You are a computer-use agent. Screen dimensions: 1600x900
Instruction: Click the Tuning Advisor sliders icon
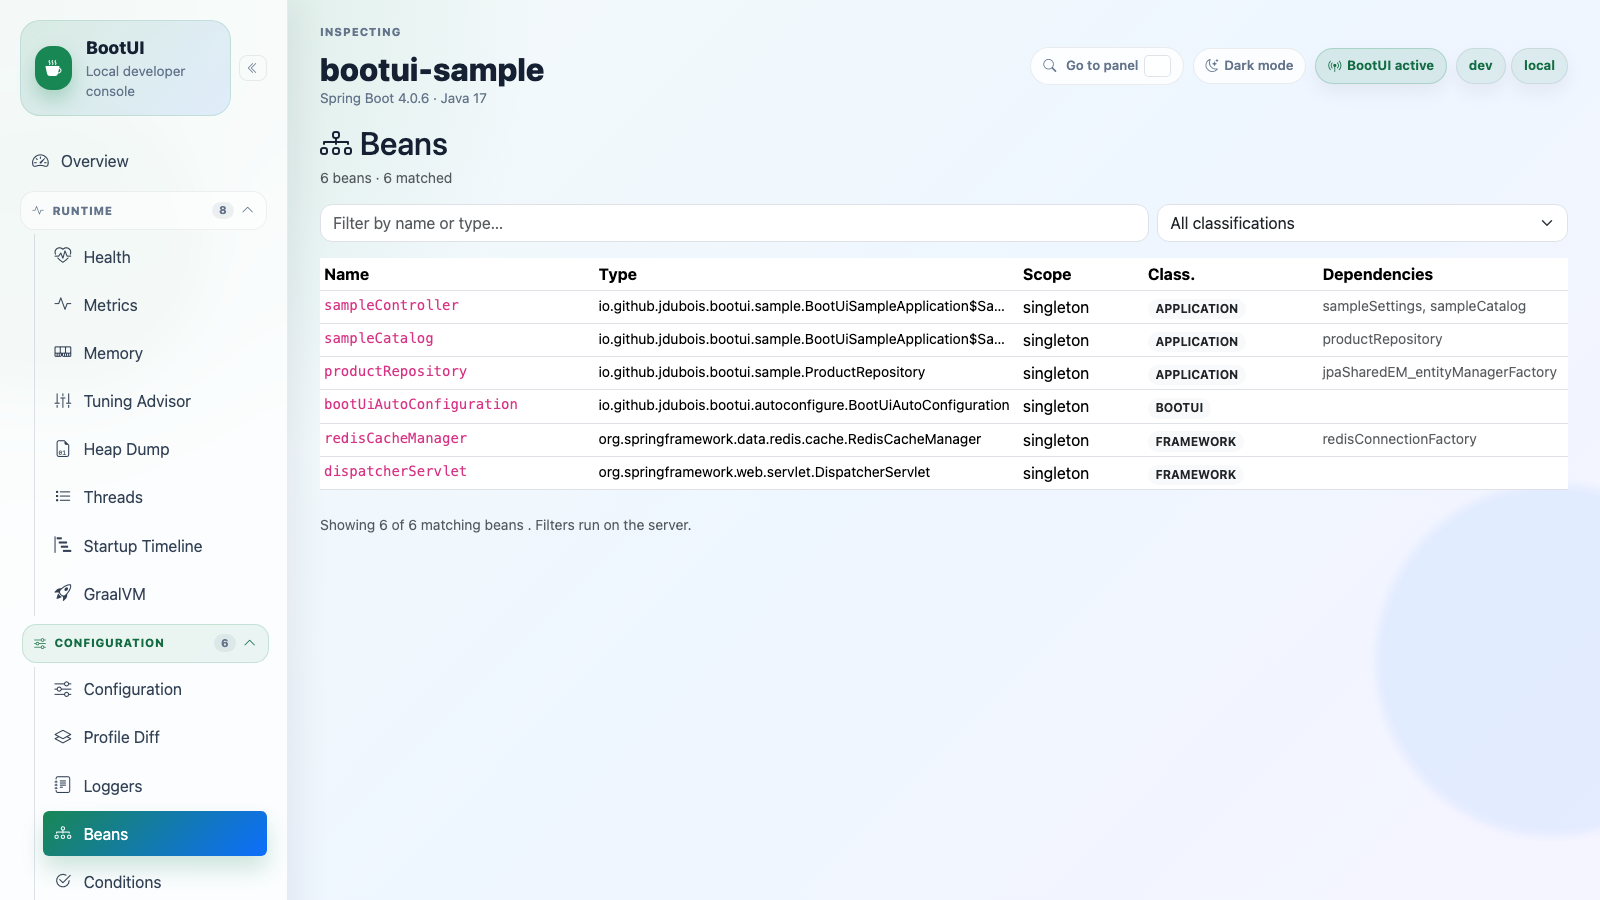(x=63, y=401)
